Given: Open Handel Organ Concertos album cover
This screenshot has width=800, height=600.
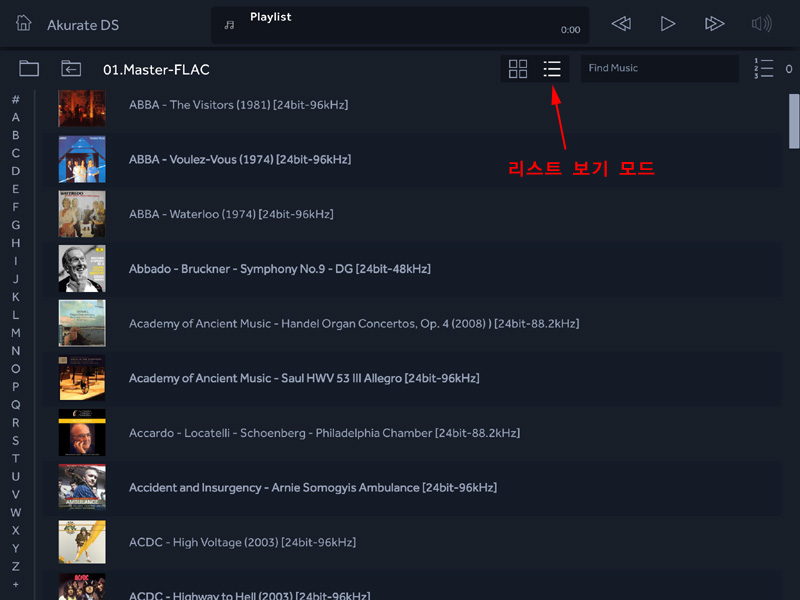Looking at the screenshot, I should click(82, 323).
